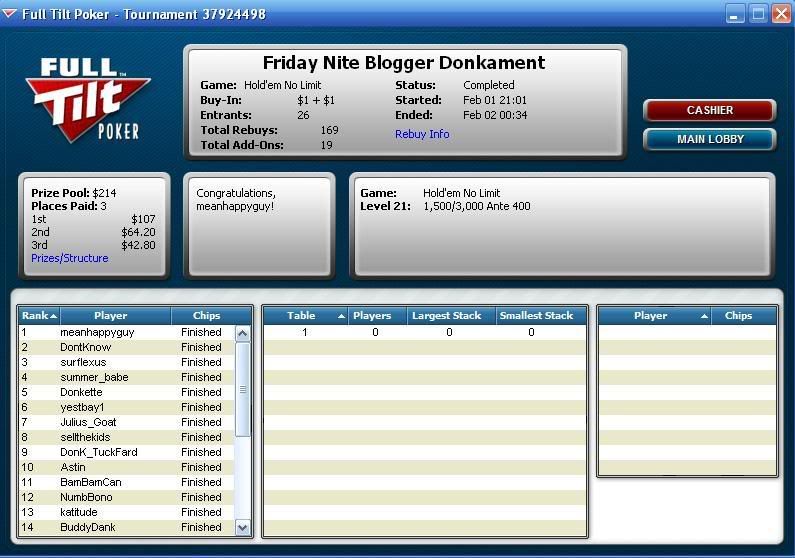
Task: Go to the Main Lobby
Action: pyautogui.click(x=709, y=139)
